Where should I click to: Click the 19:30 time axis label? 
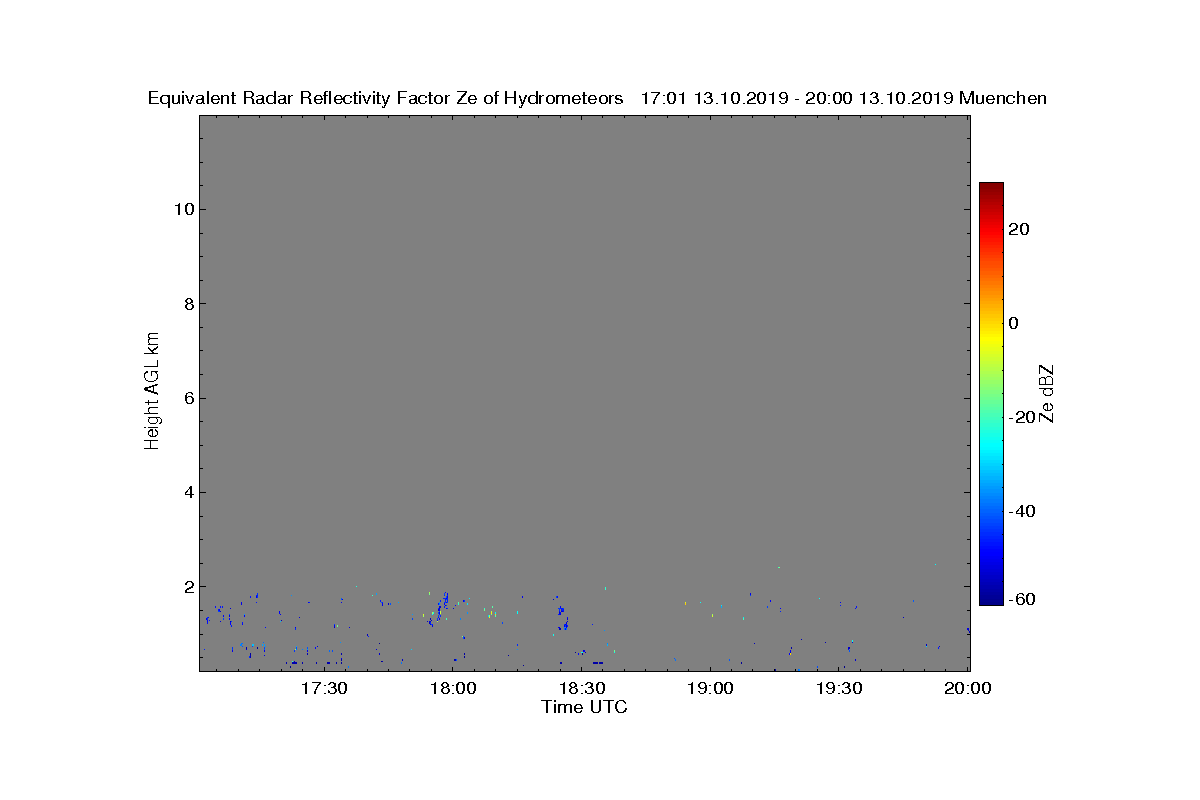point(840,688)
